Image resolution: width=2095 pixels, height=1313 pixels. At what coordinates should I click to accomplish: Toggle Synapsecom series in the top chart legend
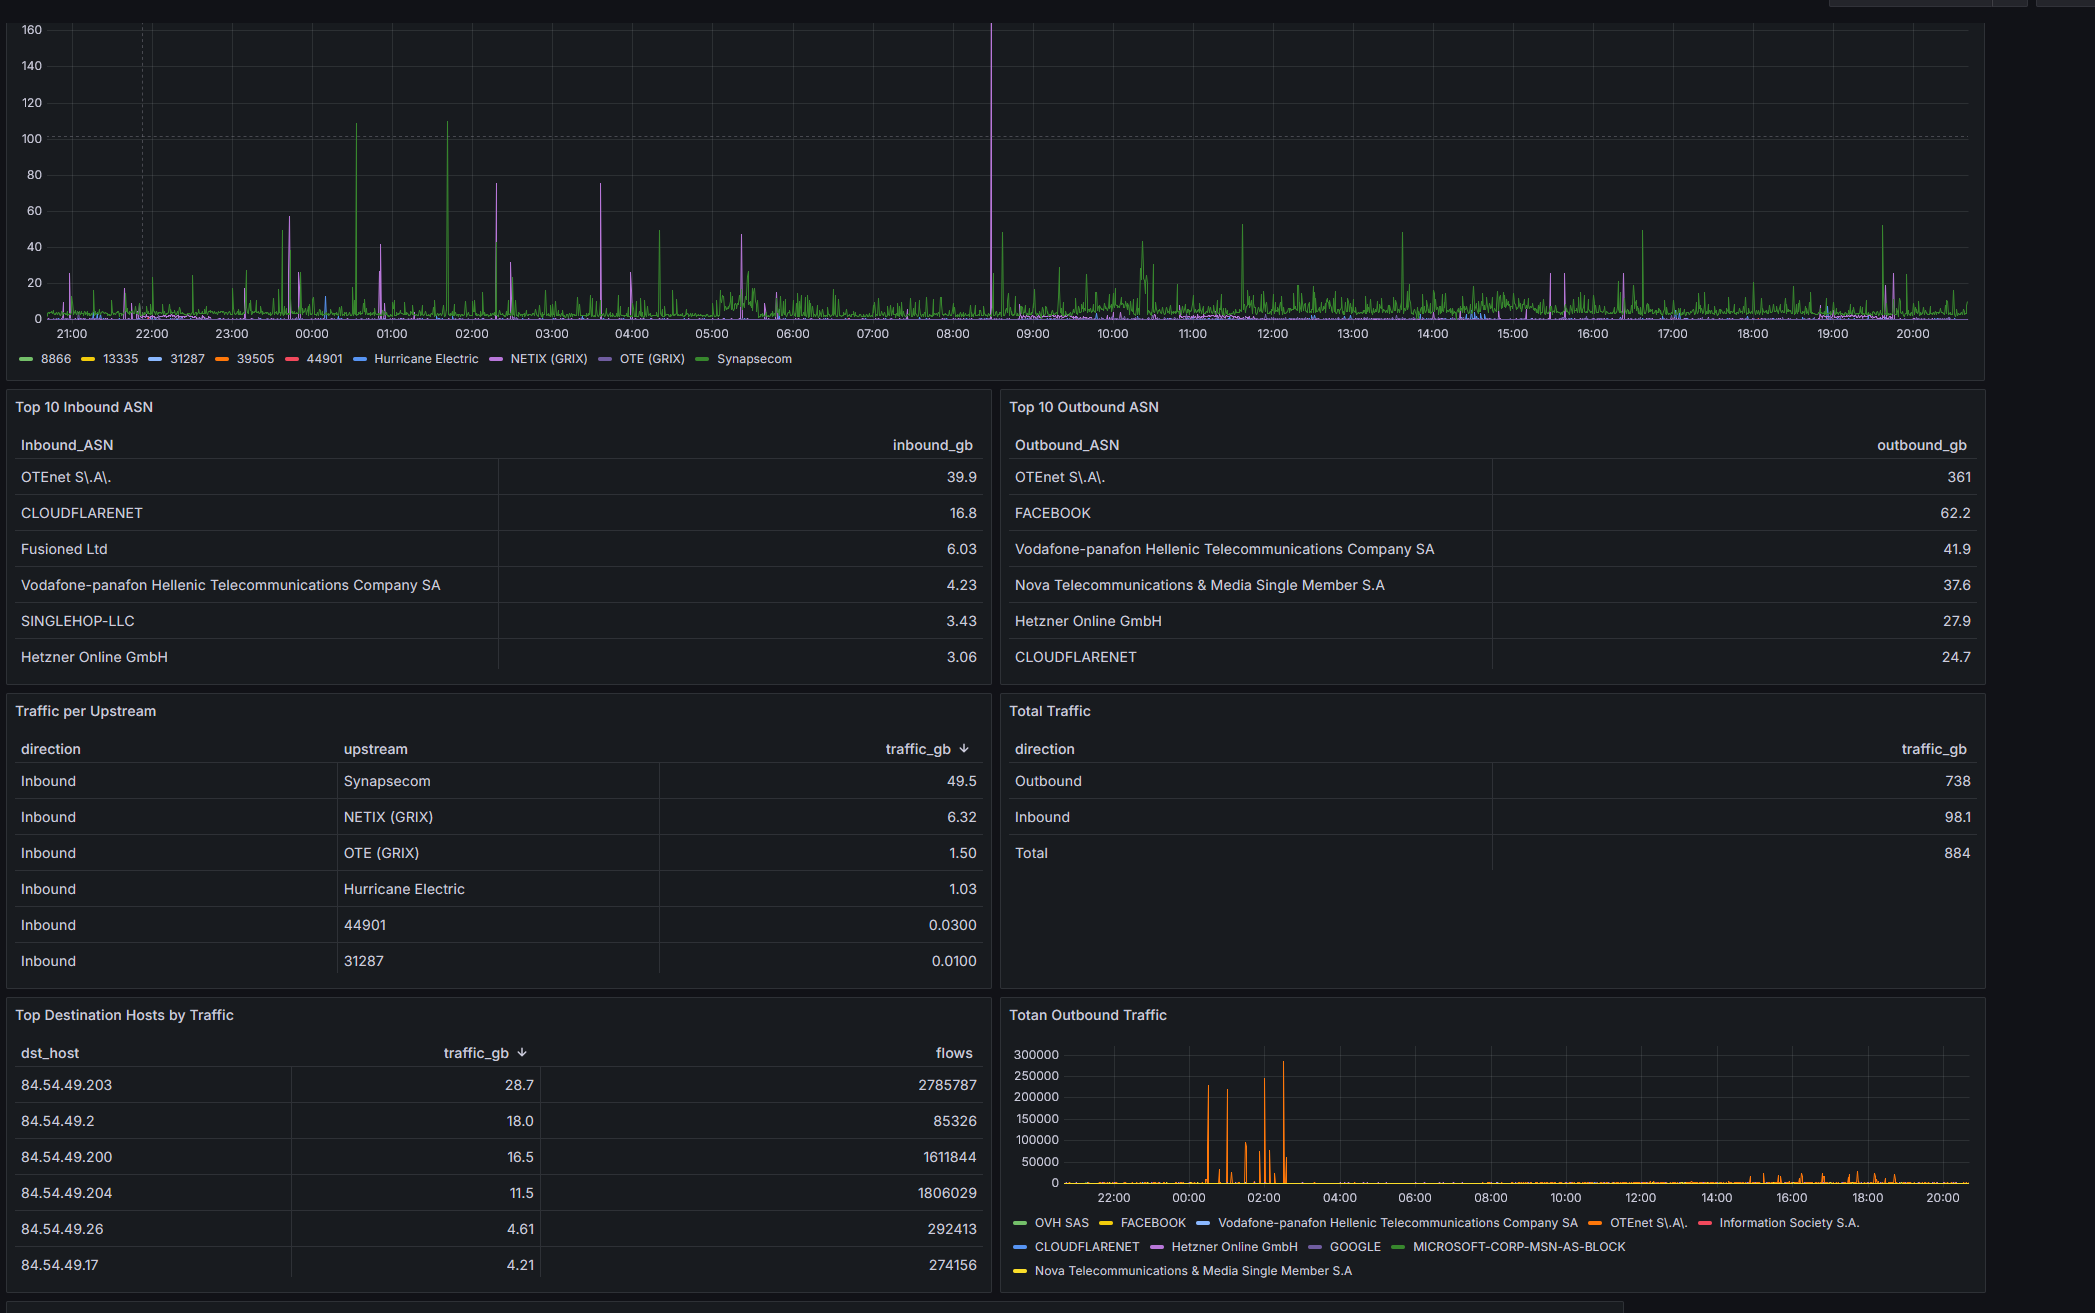click(753, 359)
